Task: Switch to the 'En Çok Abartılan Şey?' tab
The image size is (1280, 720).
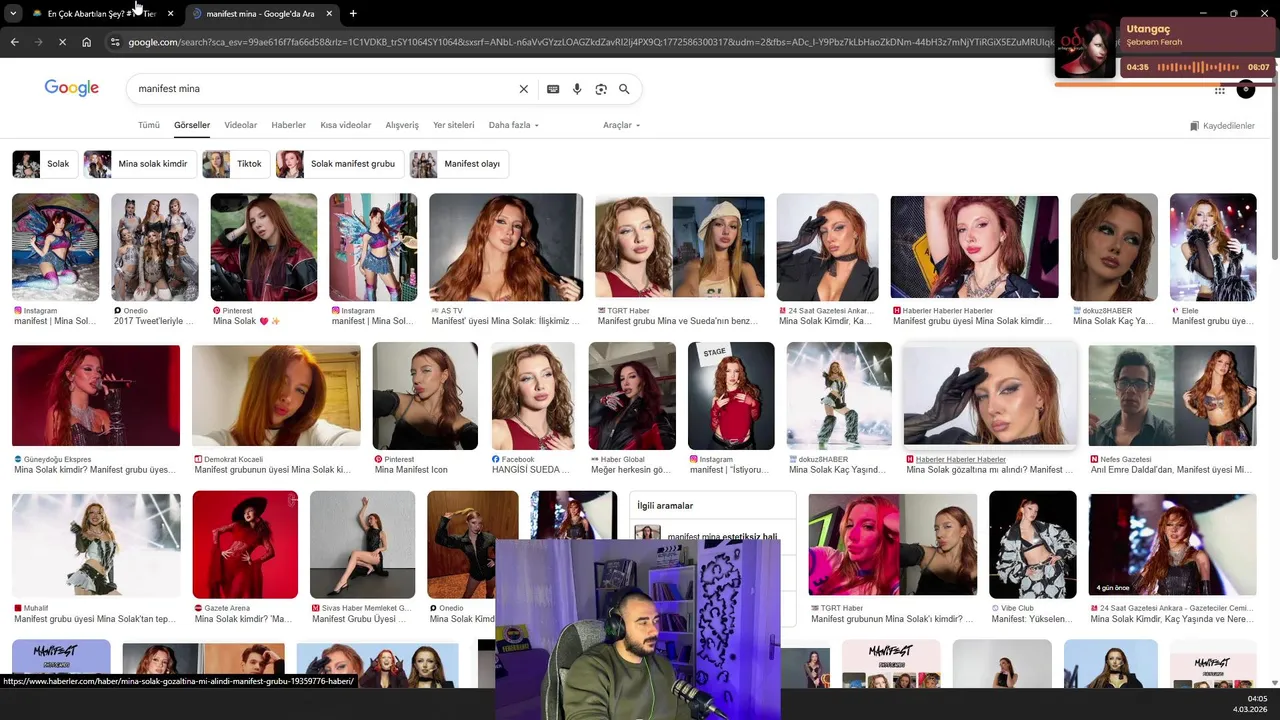Action: pos(100,13)
